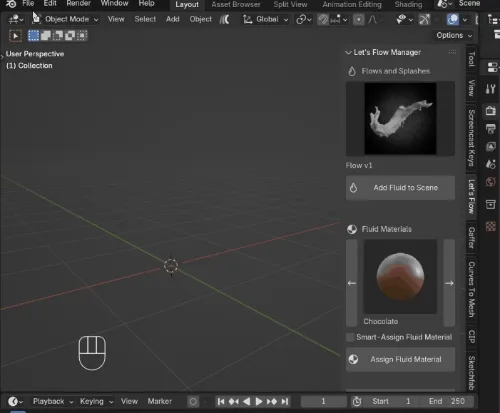
Task: Collapse the Let's Flow Manager panel
Action: pos(349,52)
